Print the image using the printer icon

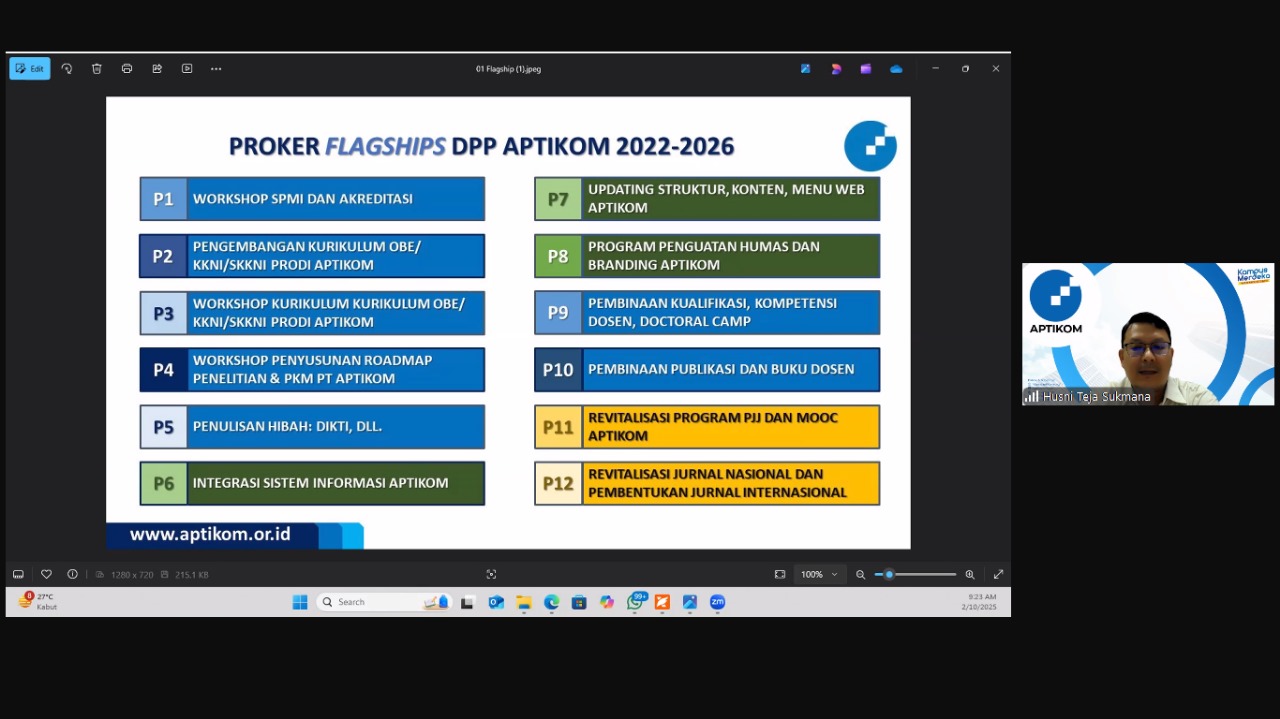point(127,69)
